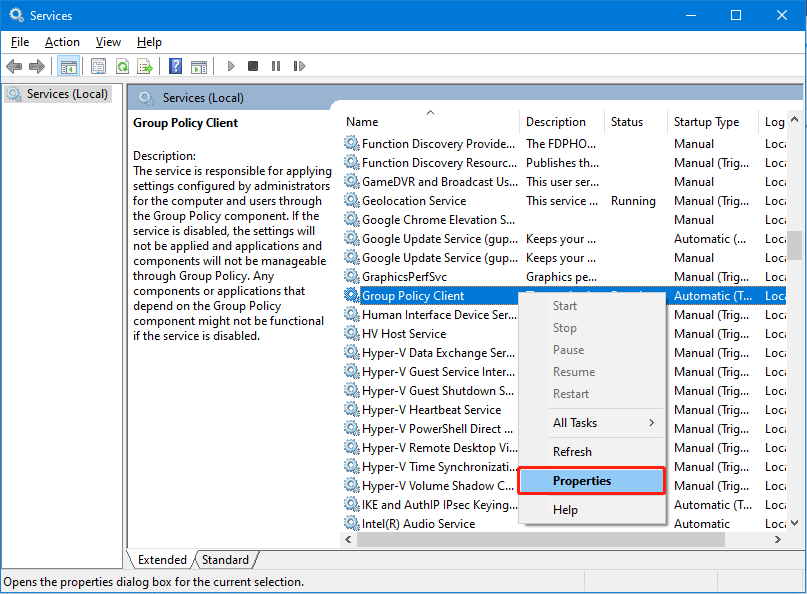The image size is (807, 594).
Task: Switch to the Standard tab
Action: coord(225,560)
